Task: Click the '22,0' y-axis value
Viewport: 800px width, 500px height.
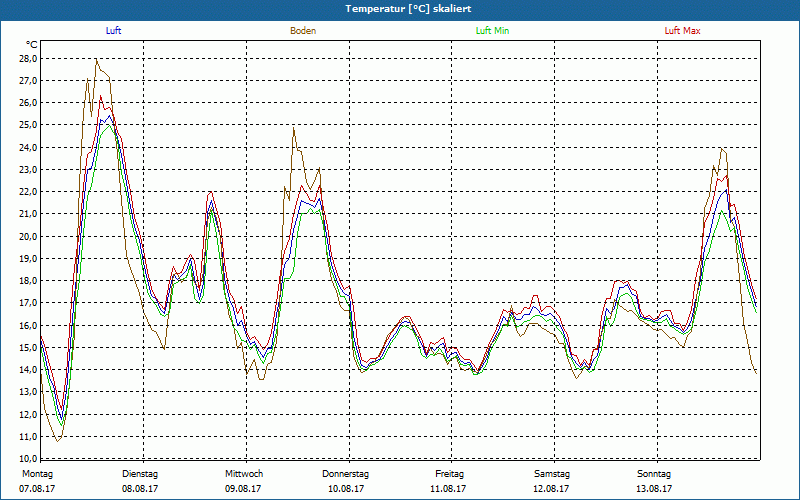Action: (29, 192)
